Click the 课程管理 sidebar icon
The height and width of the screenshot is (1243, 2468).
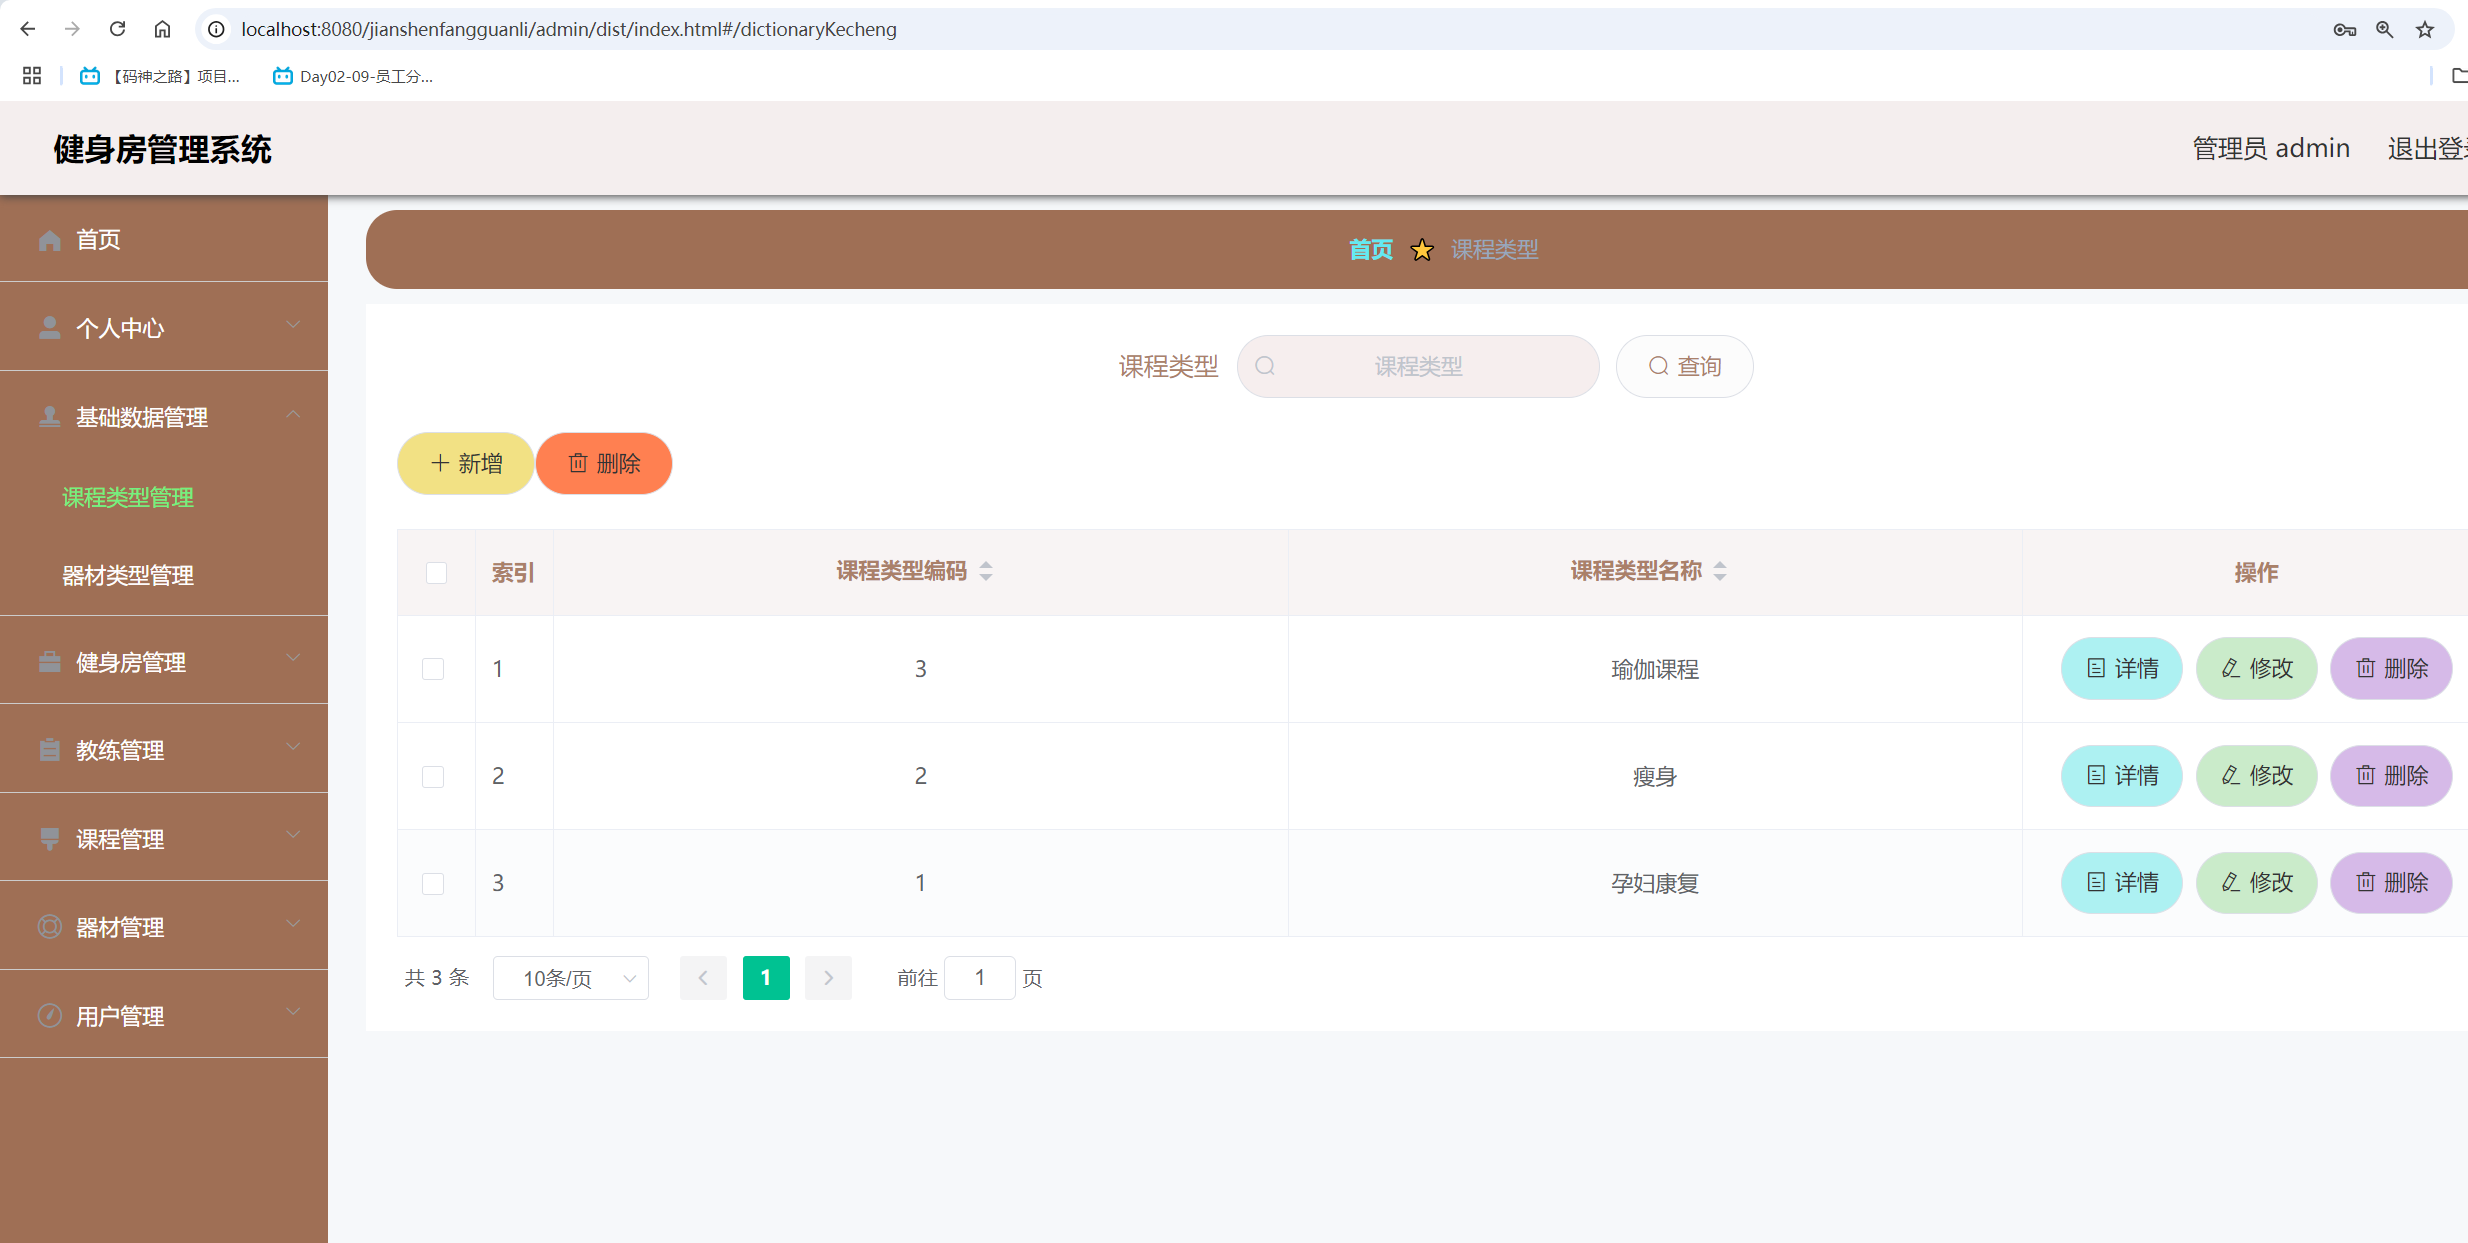50,839
